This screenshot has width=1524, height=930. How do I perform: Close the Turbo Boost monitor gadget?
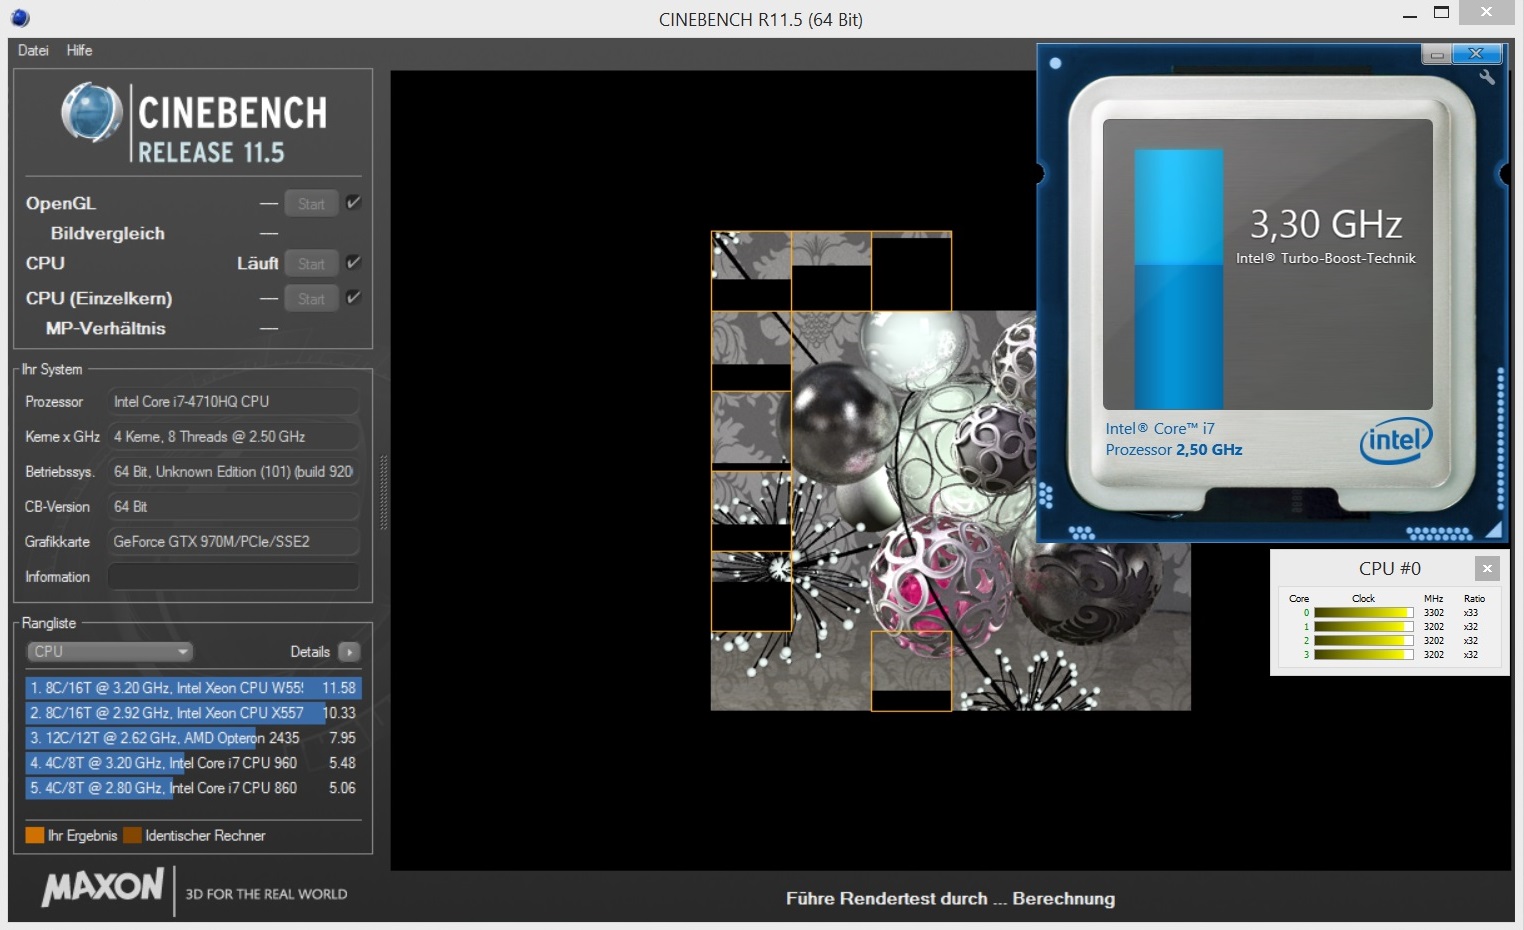click(1475, 54)
